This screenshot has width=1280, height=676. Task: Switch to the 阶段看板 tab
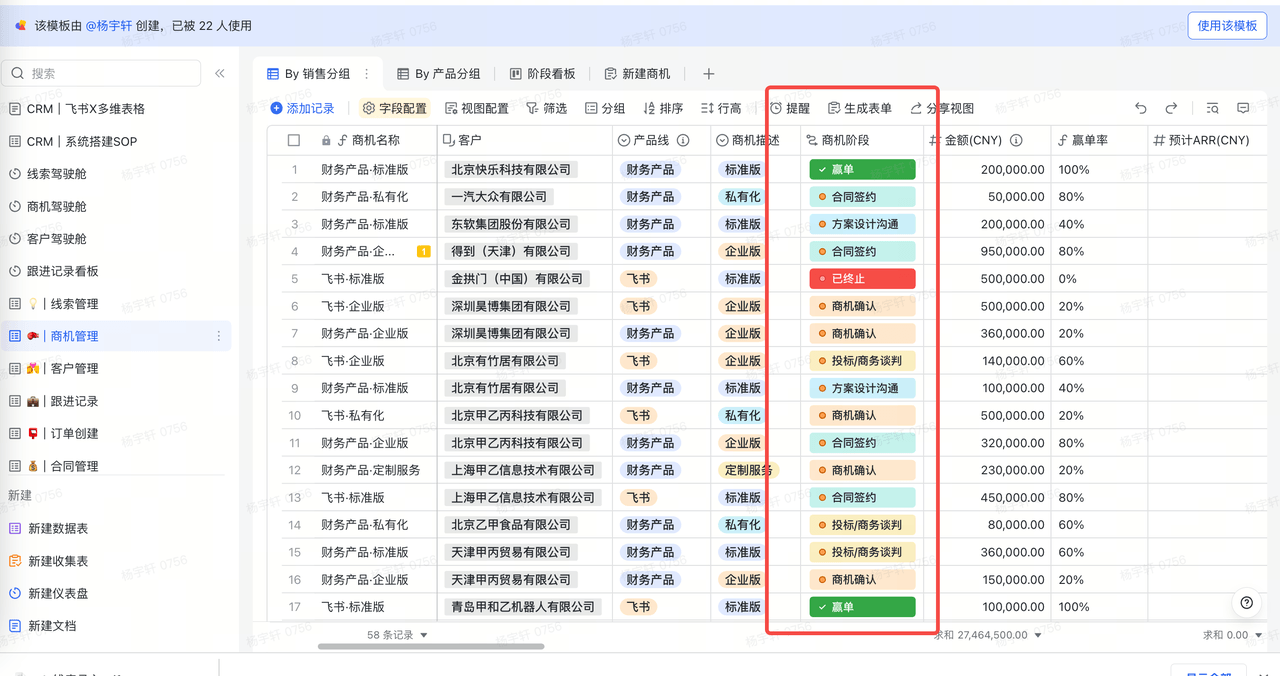[x=542, y=74]
